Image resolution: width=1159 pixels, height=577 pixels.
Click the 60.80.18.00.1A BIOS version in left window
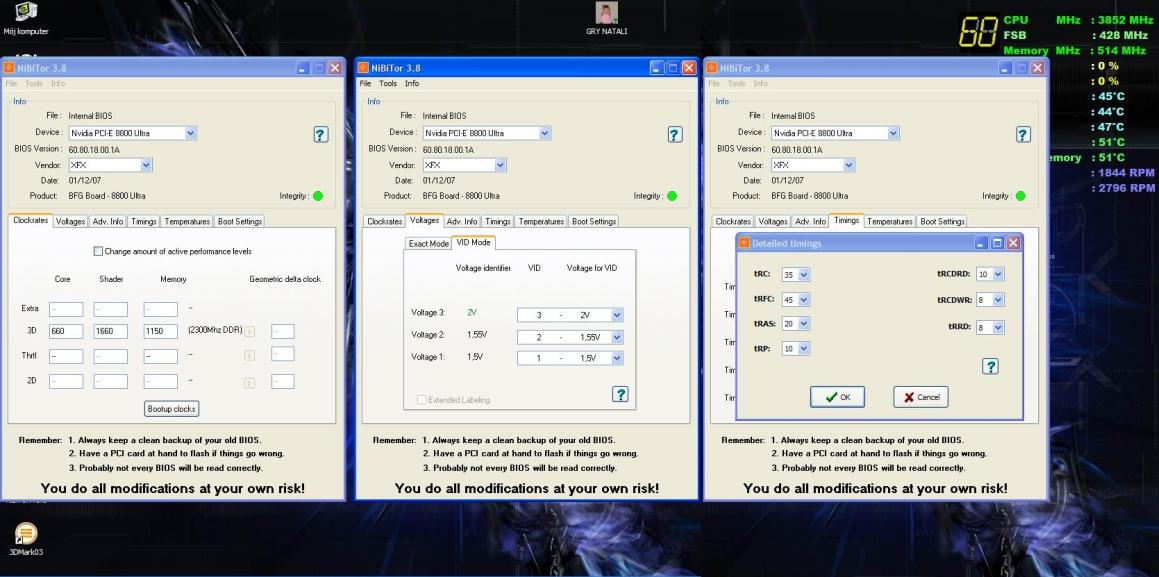93,149
